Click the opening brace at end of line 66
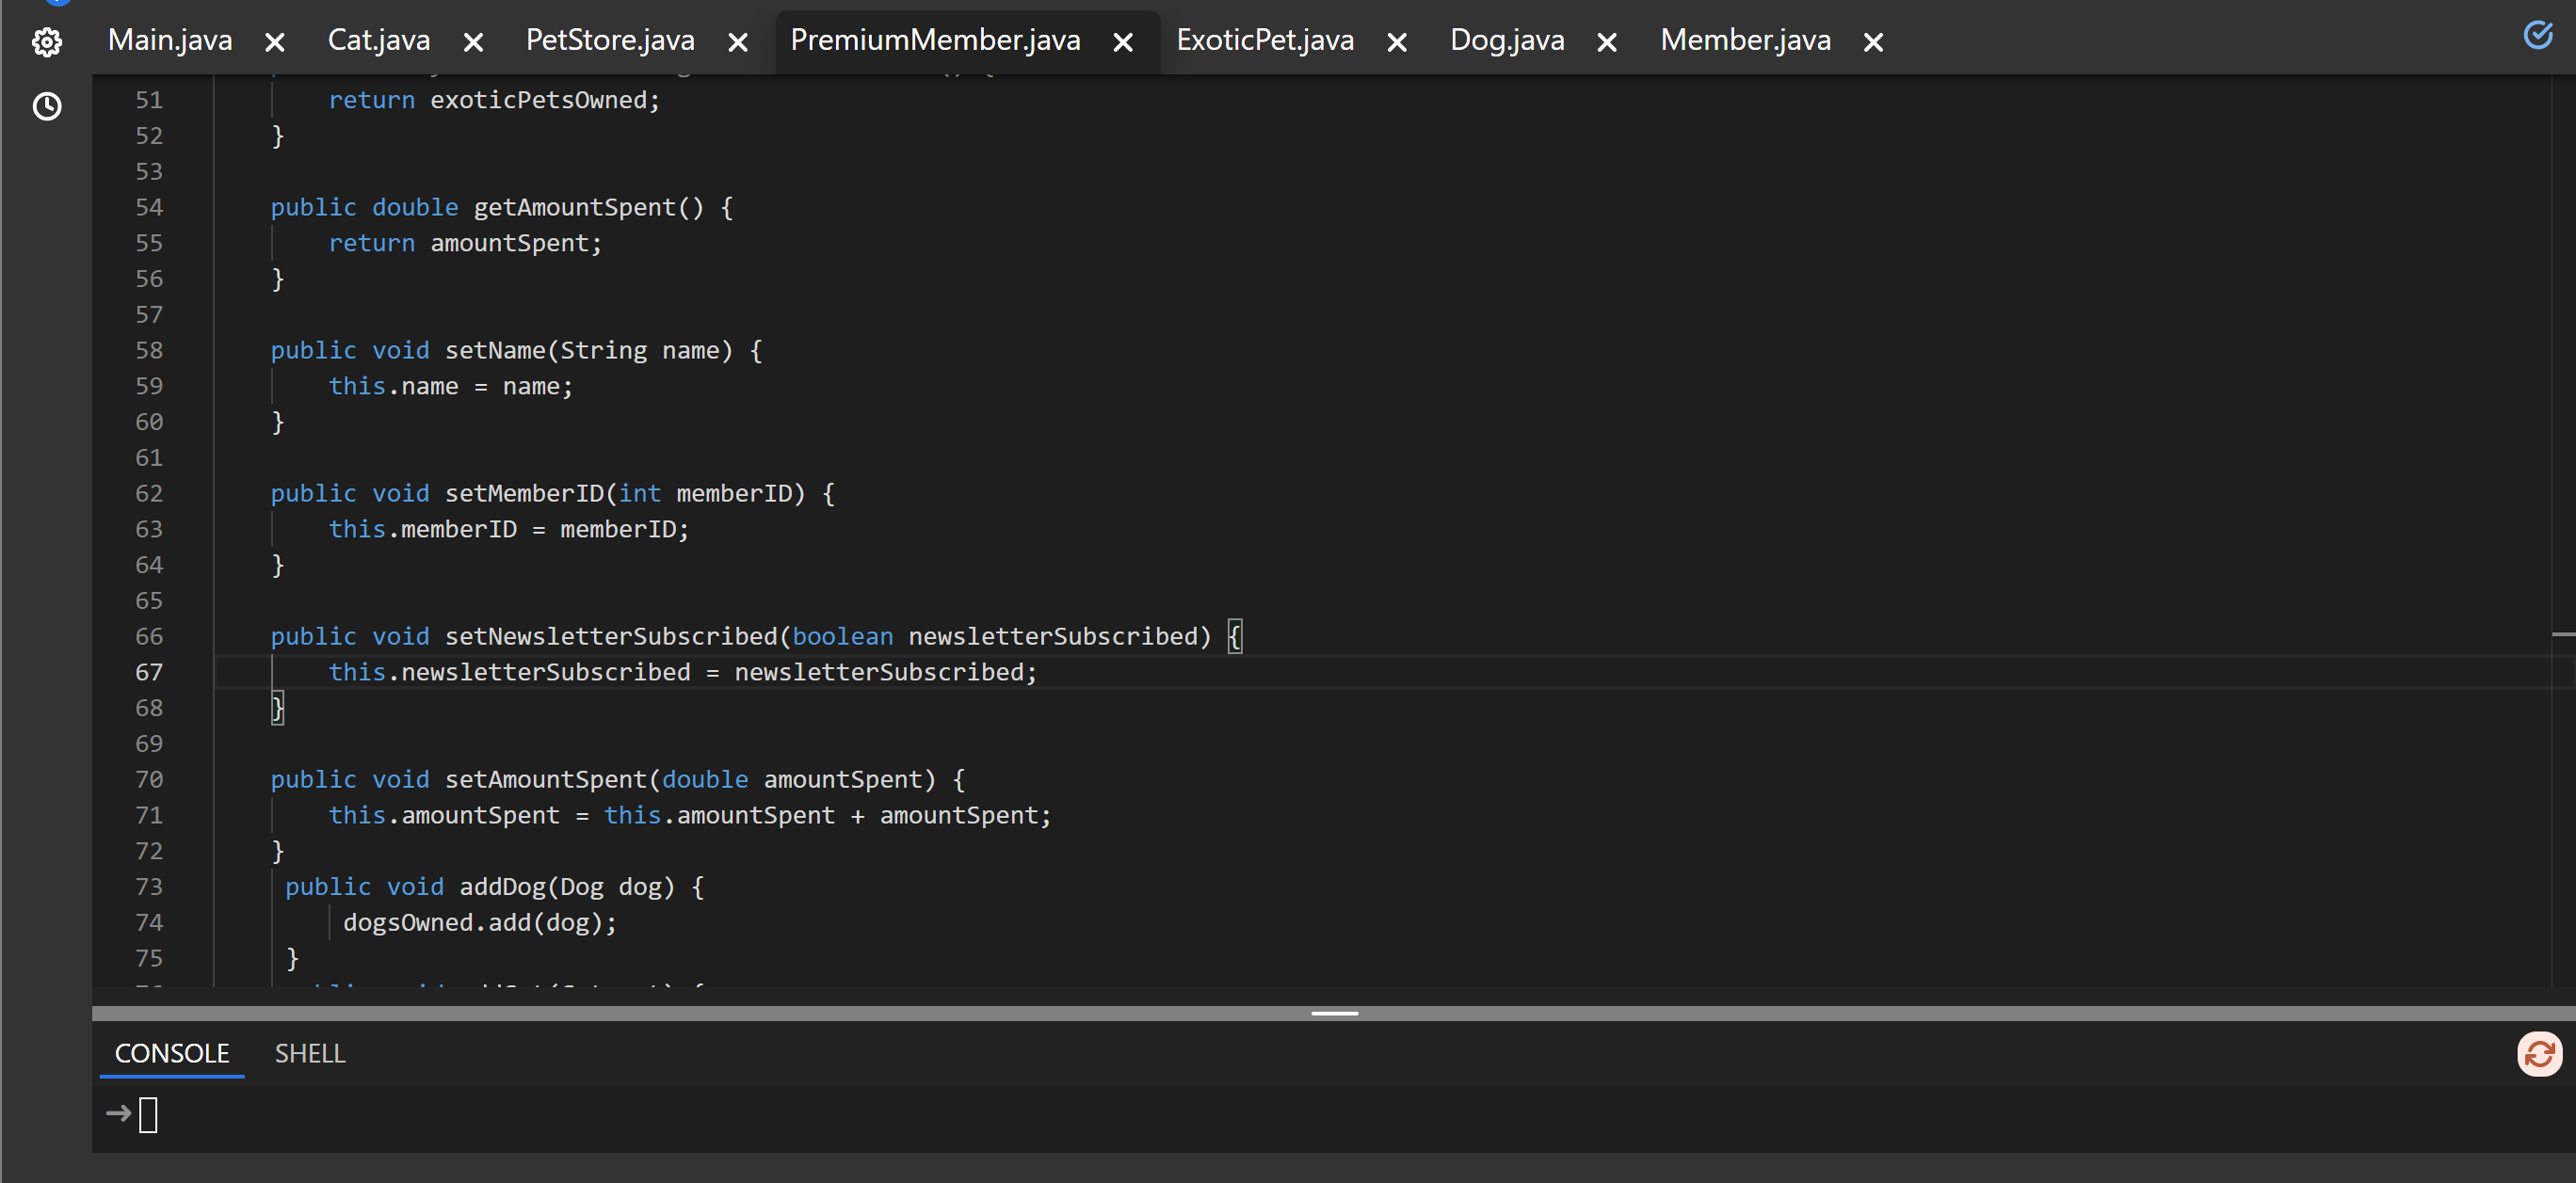Screen dimensions: 2576x1183 [x=1235, y=636]
